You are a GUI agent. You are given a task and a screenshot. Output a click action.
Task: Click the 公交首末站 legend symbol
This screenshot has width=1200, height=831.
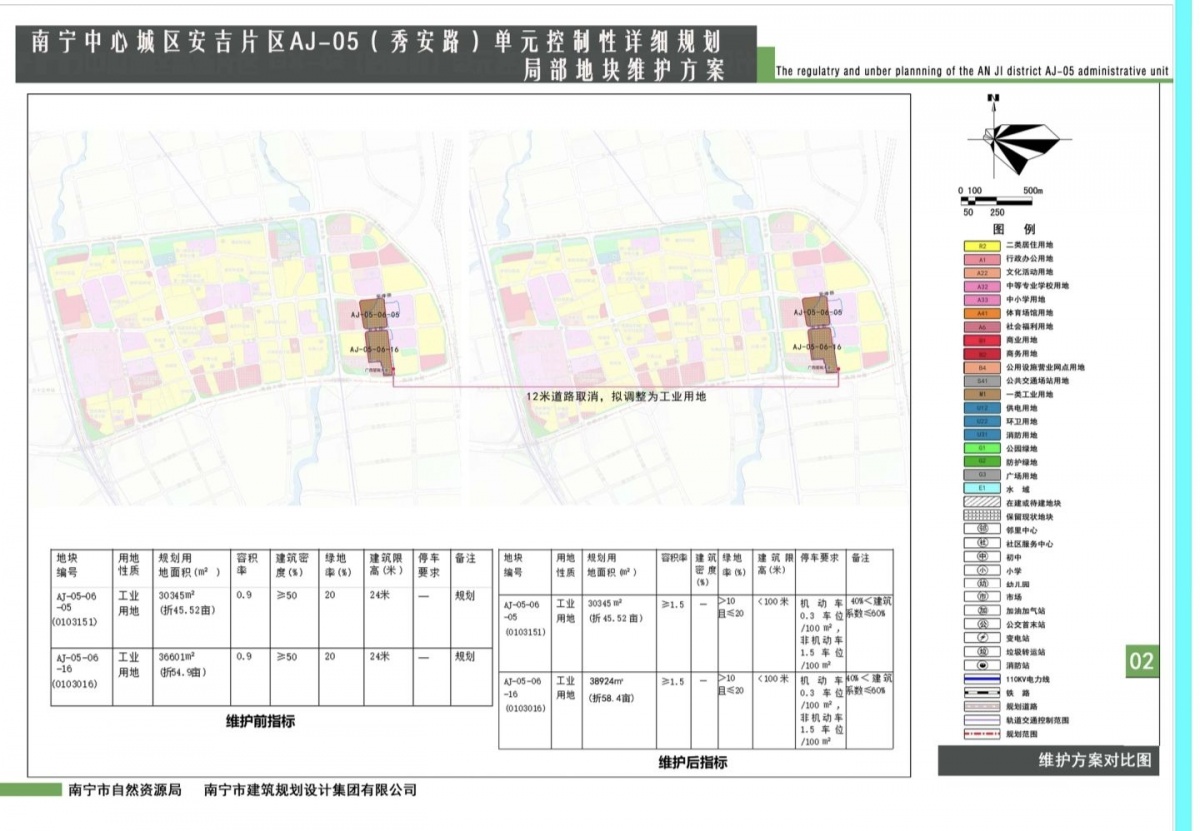pyautogui.click(x=984, y=623)
